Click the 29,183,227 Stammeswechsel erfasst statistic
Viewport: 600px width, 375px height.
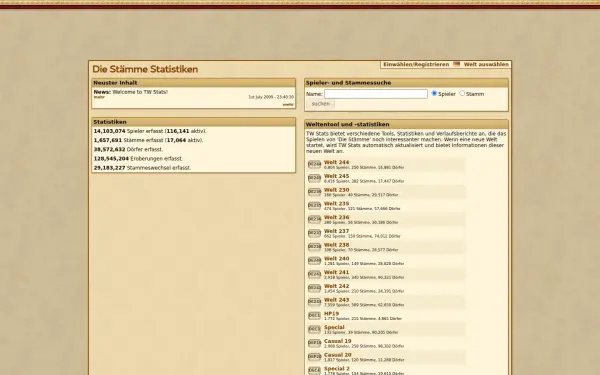[x=142, y=168]
